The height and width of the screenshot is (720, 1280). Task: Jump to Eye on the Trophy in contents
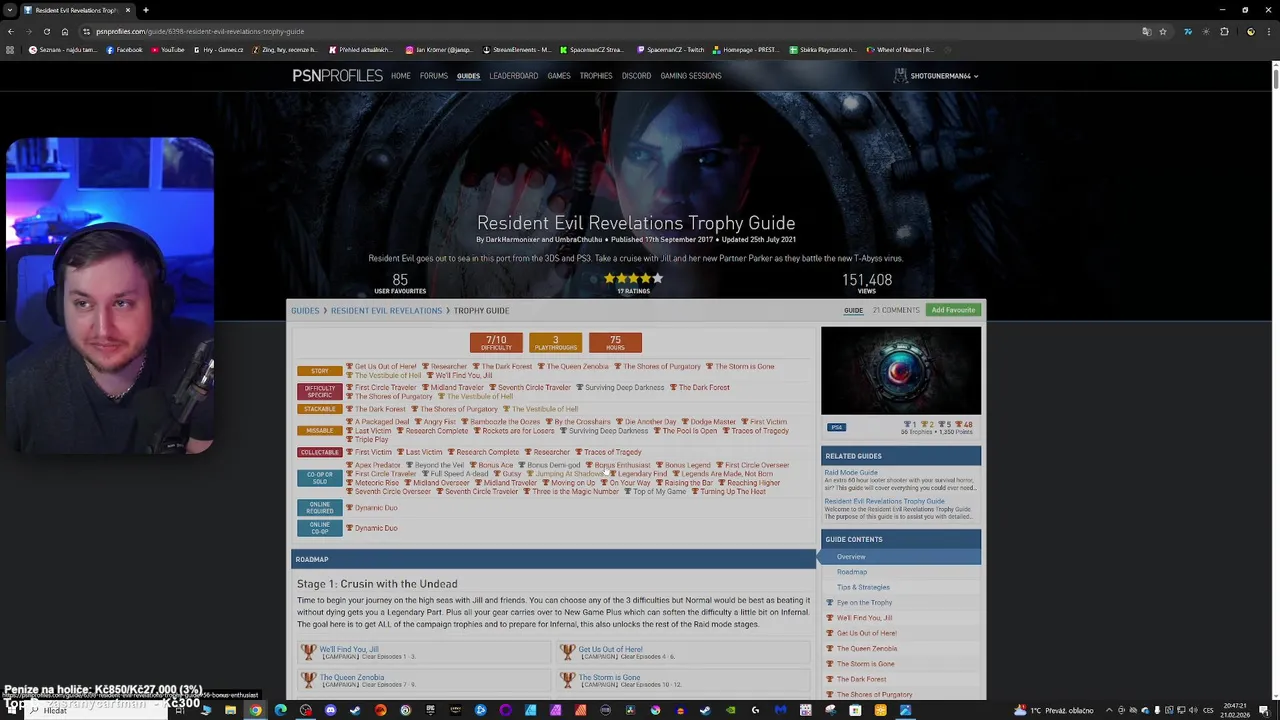[x=864, y=603]
